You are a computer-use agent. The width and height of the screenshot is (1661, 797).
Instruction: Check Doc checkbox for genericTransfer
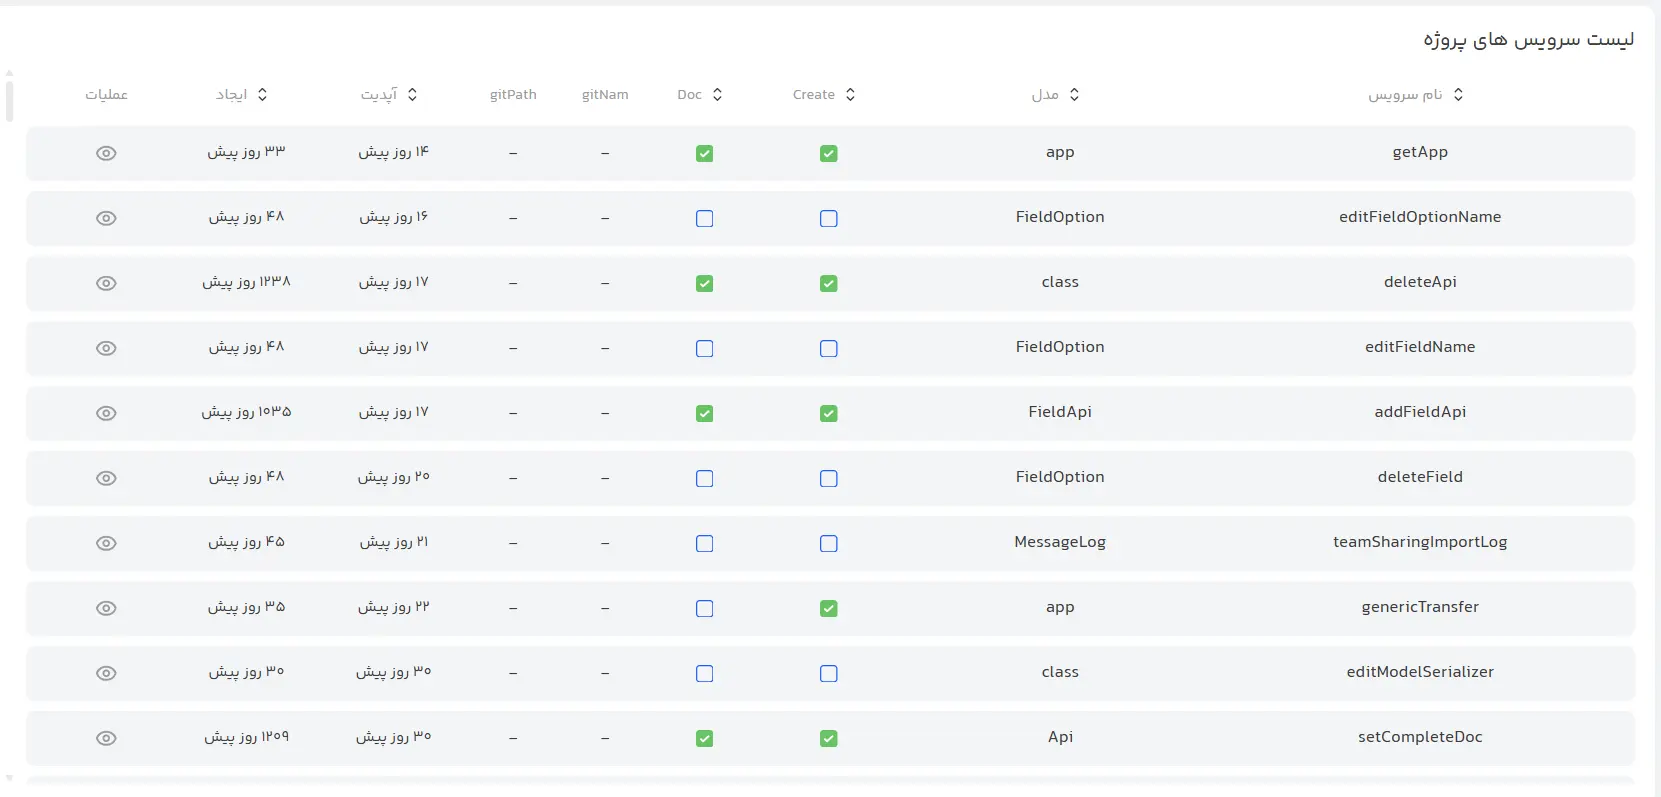[x=704, y=608]
